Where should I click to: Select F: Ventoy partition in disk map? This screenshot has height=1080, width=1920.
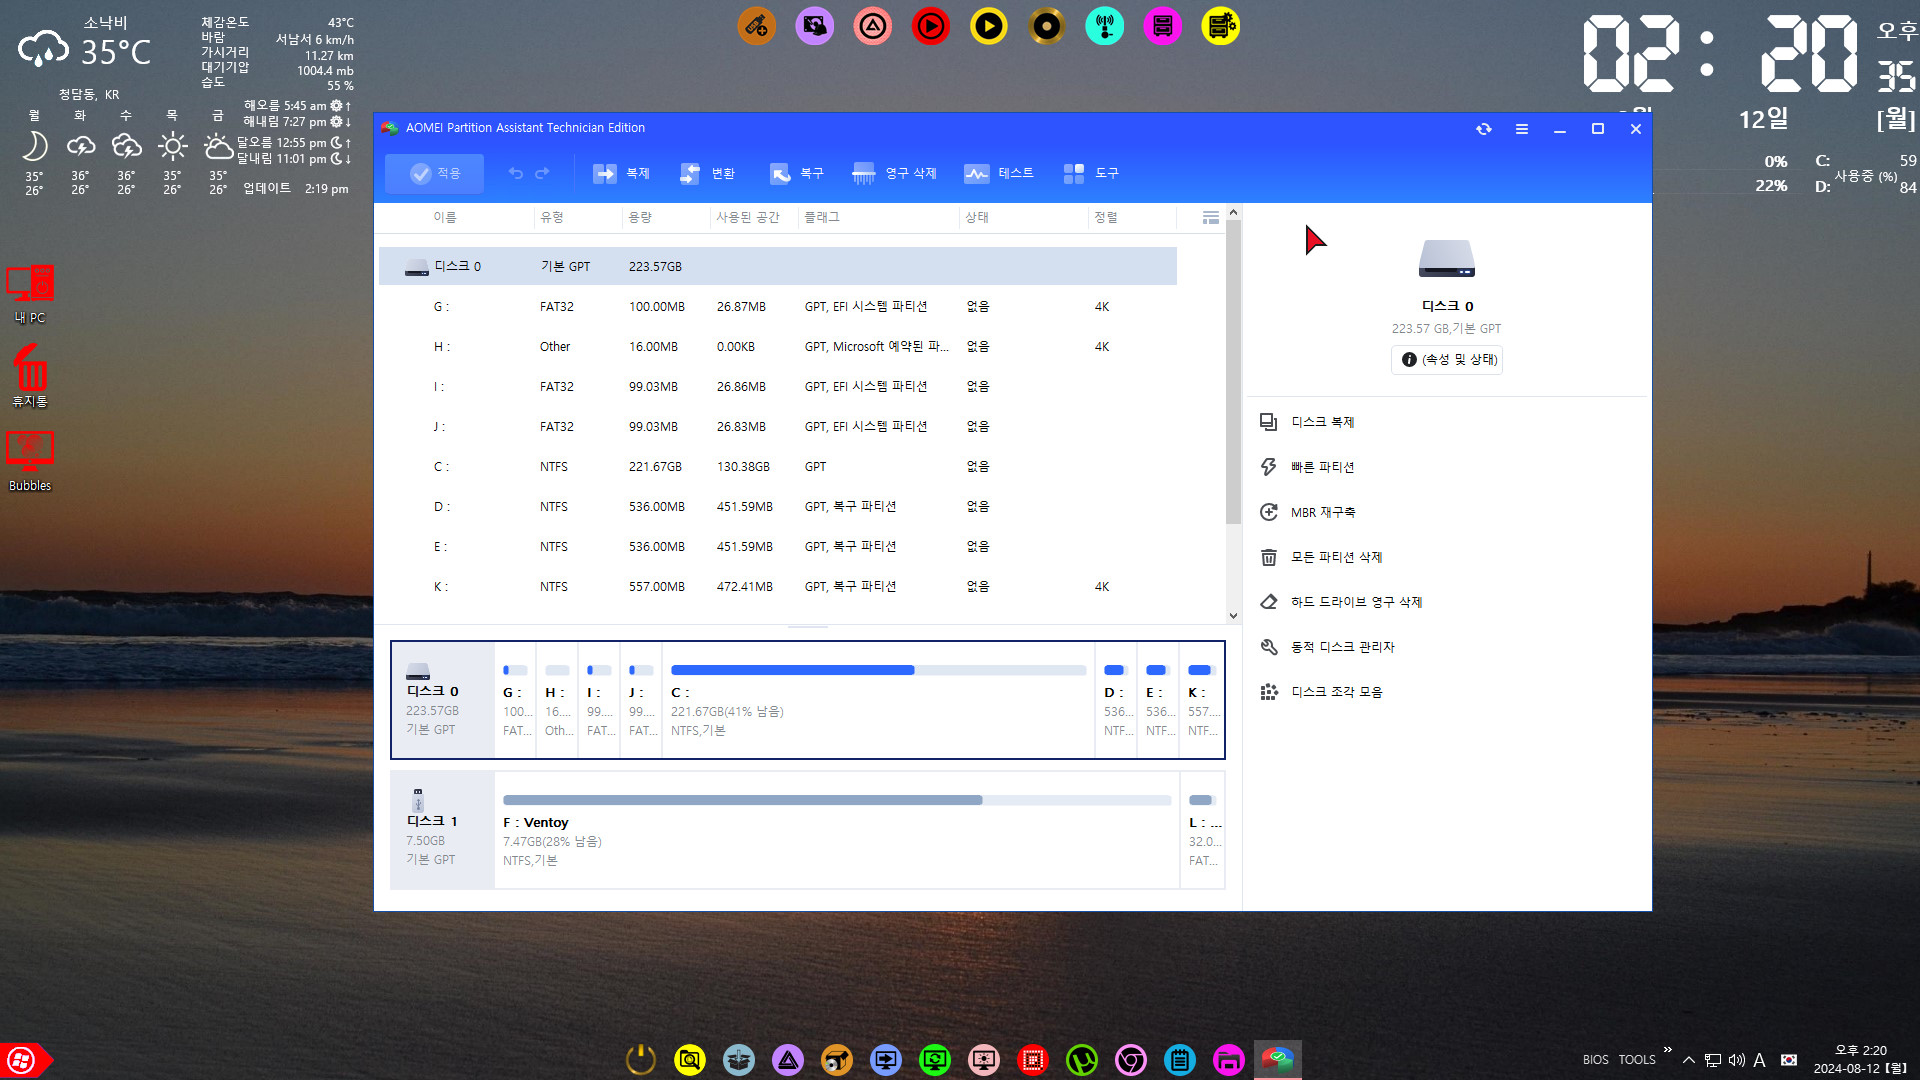(837, 830)
